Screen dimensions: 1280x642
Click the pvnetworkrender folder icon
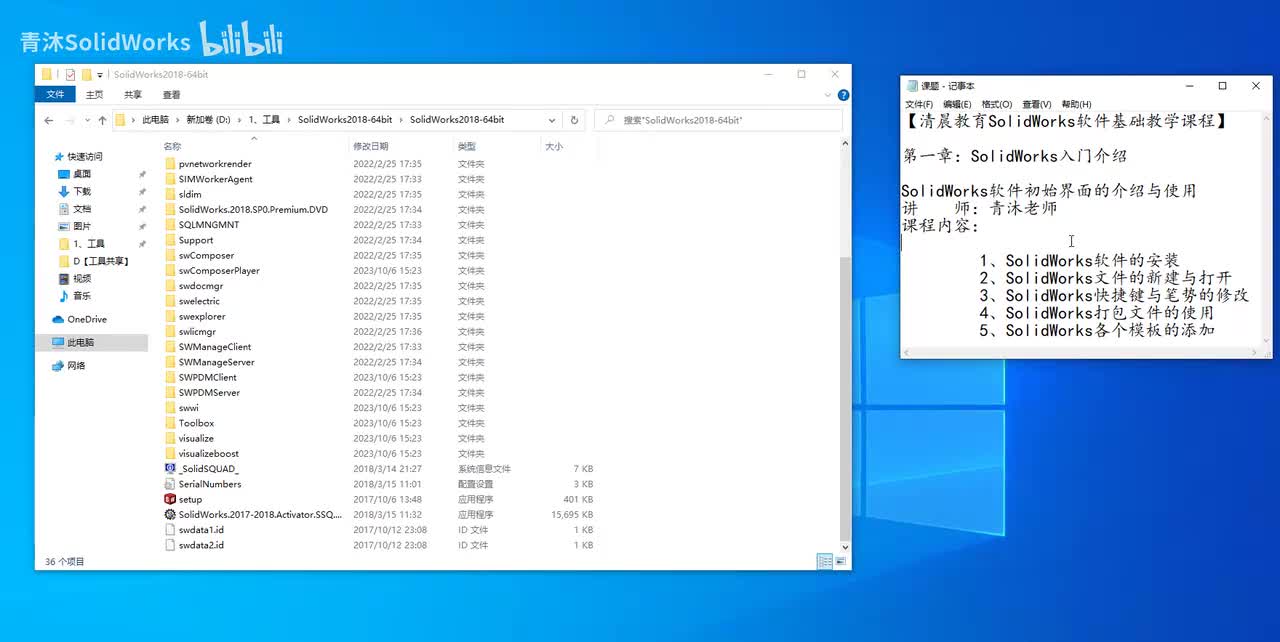click(x=170, y=164)
